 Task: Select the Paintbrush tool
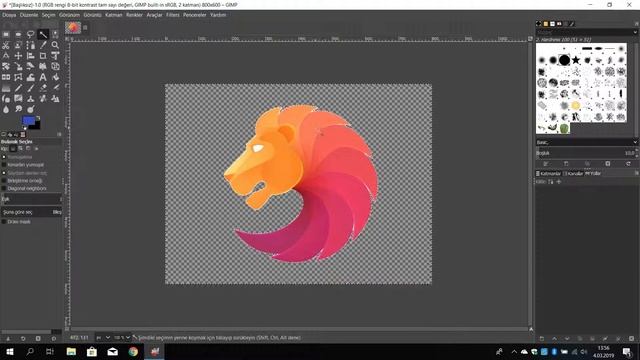[x=31, y=88]
